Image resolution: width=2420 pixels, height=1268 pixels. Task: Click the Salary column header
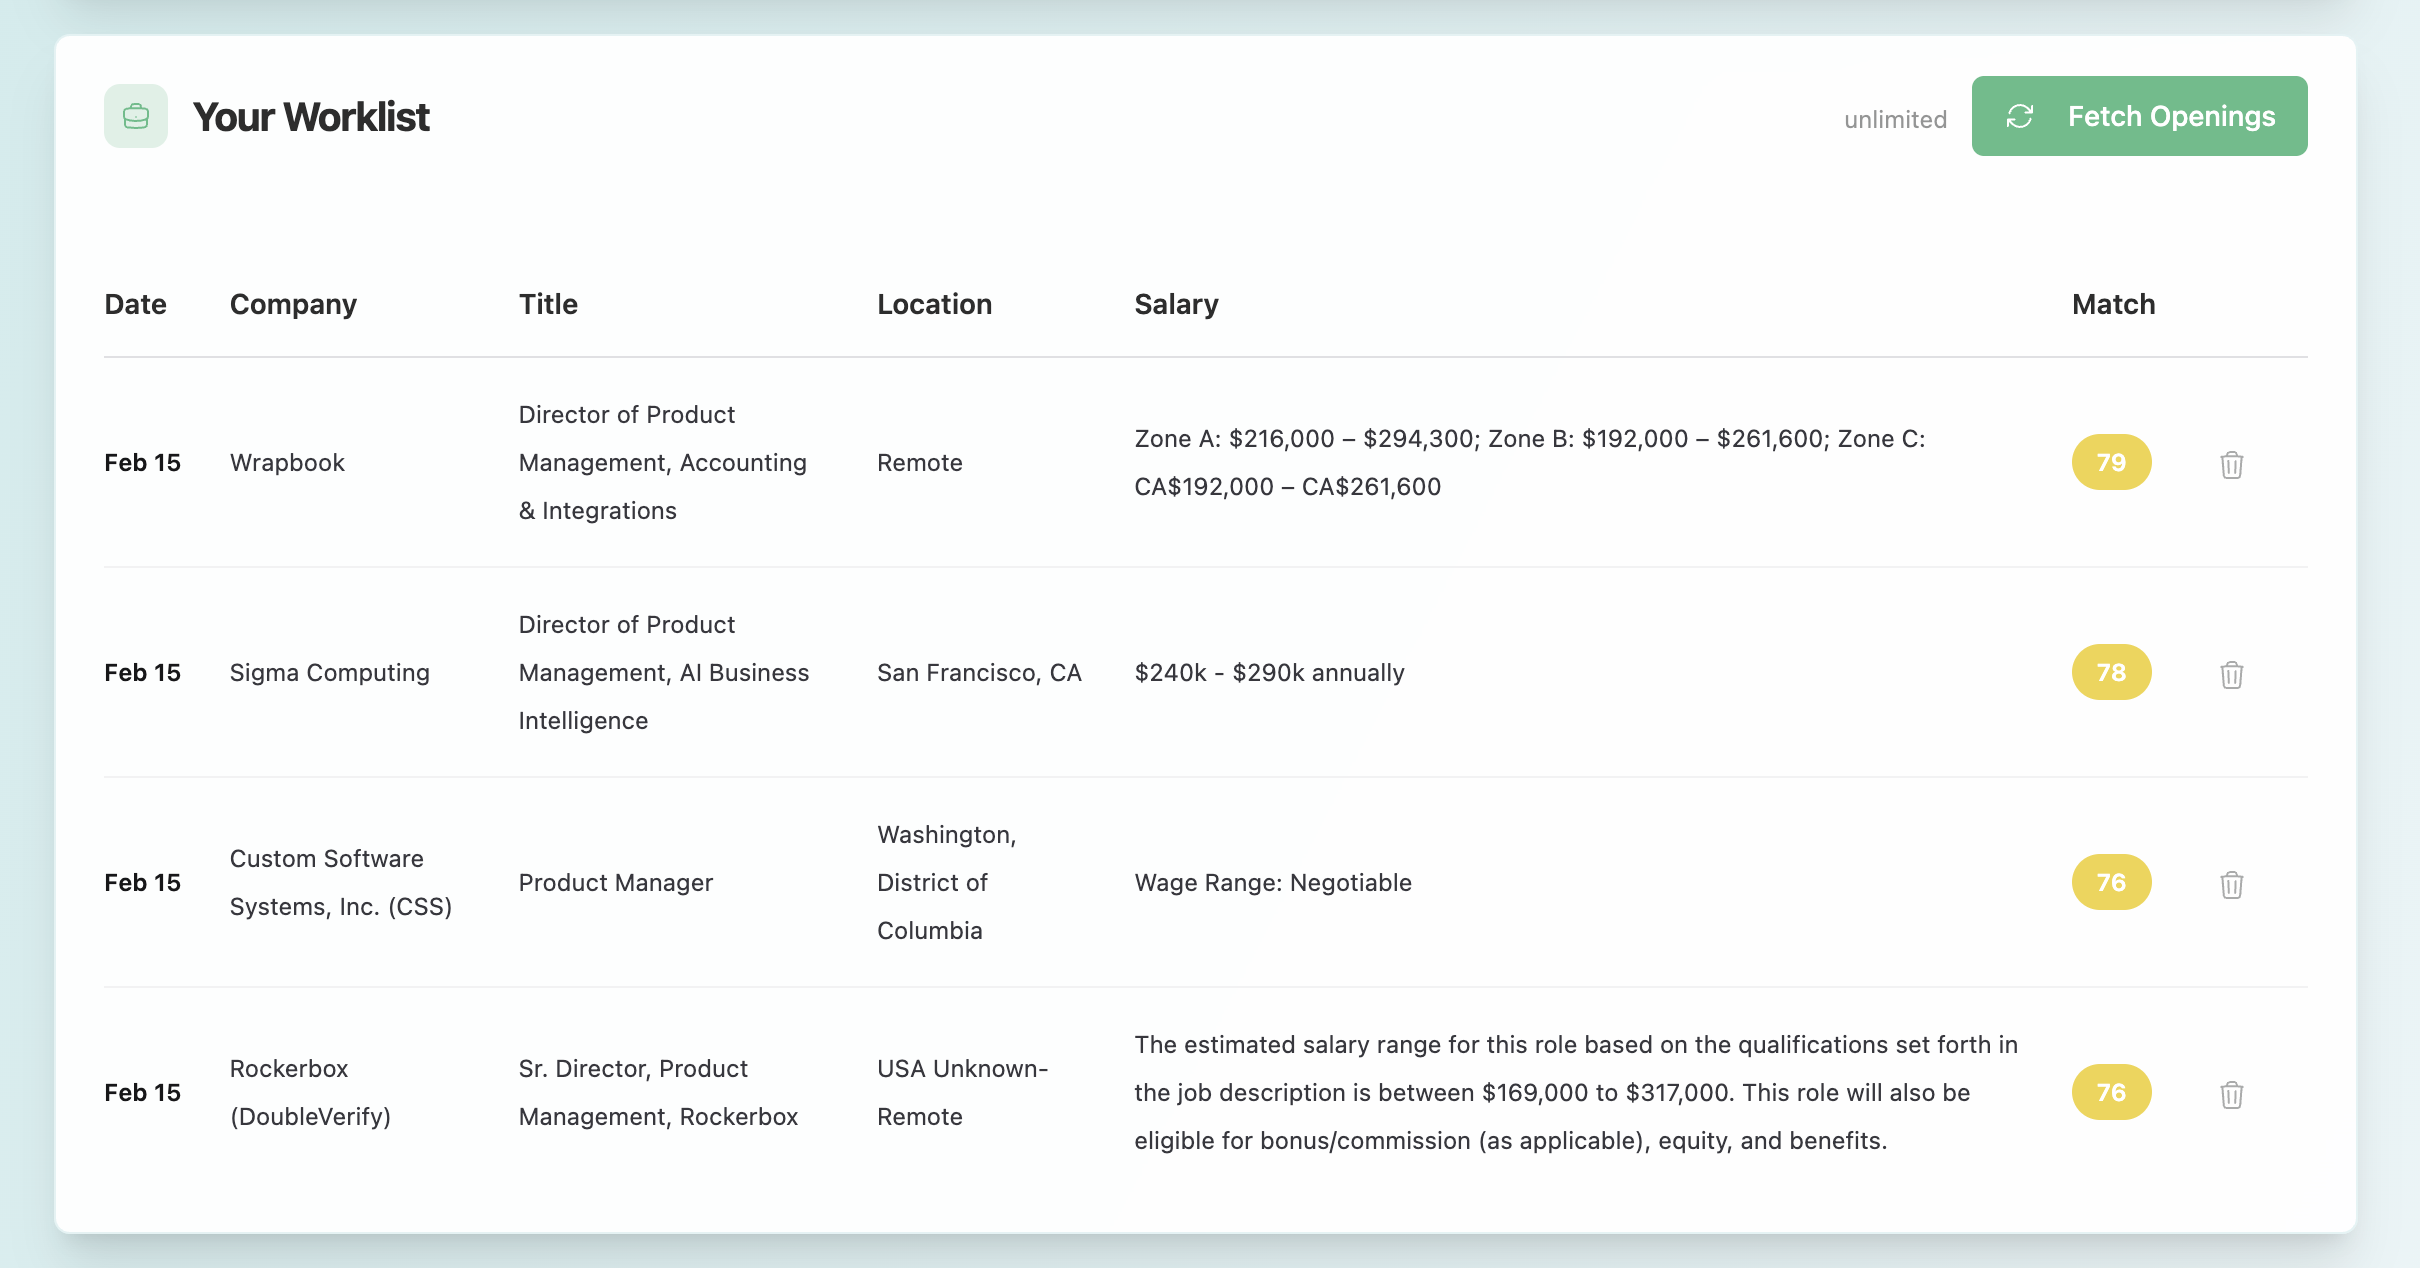(x=1176, y=304)
